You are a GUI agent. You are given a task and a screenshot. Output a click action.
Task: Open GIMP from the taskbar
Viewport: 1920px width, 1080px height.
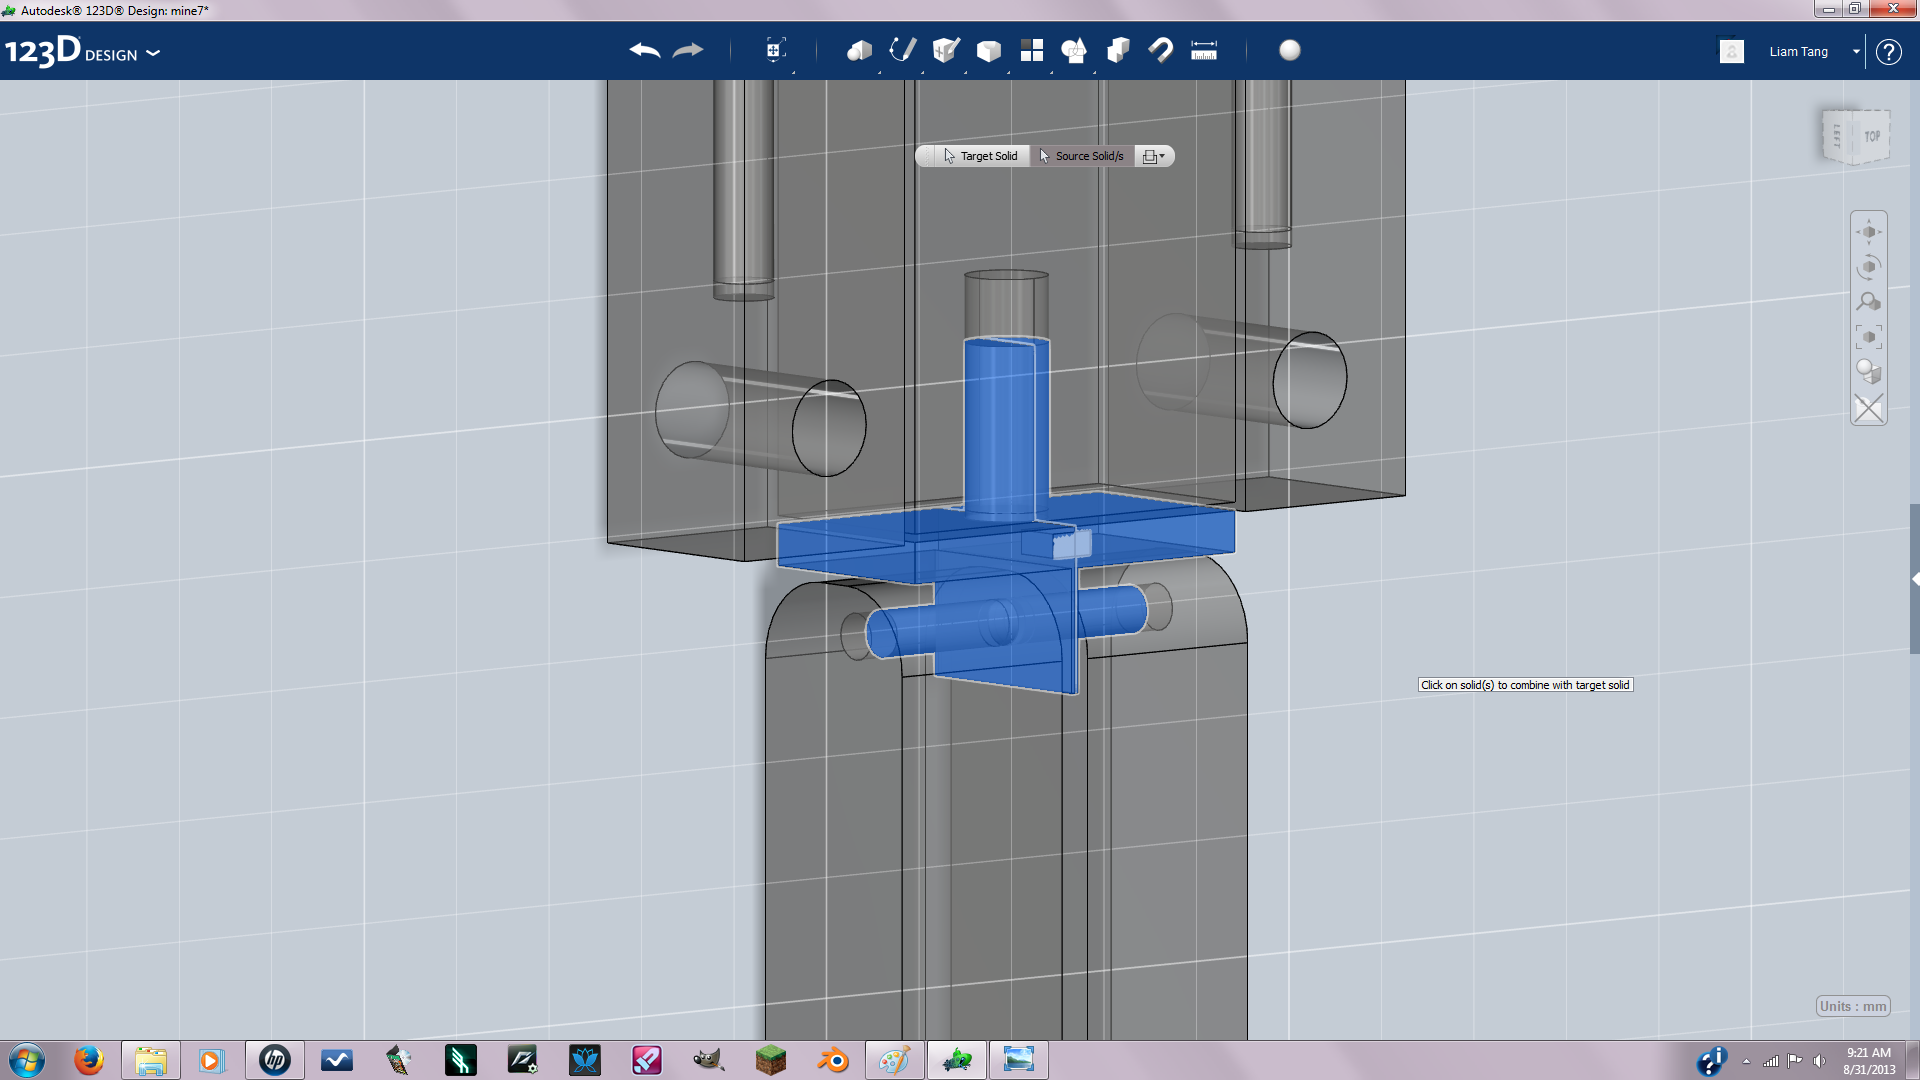click(x=709, y=1060)
